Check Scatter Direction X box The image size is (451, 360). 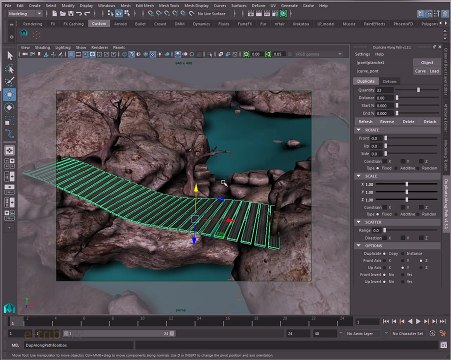[x=385, y=238]
